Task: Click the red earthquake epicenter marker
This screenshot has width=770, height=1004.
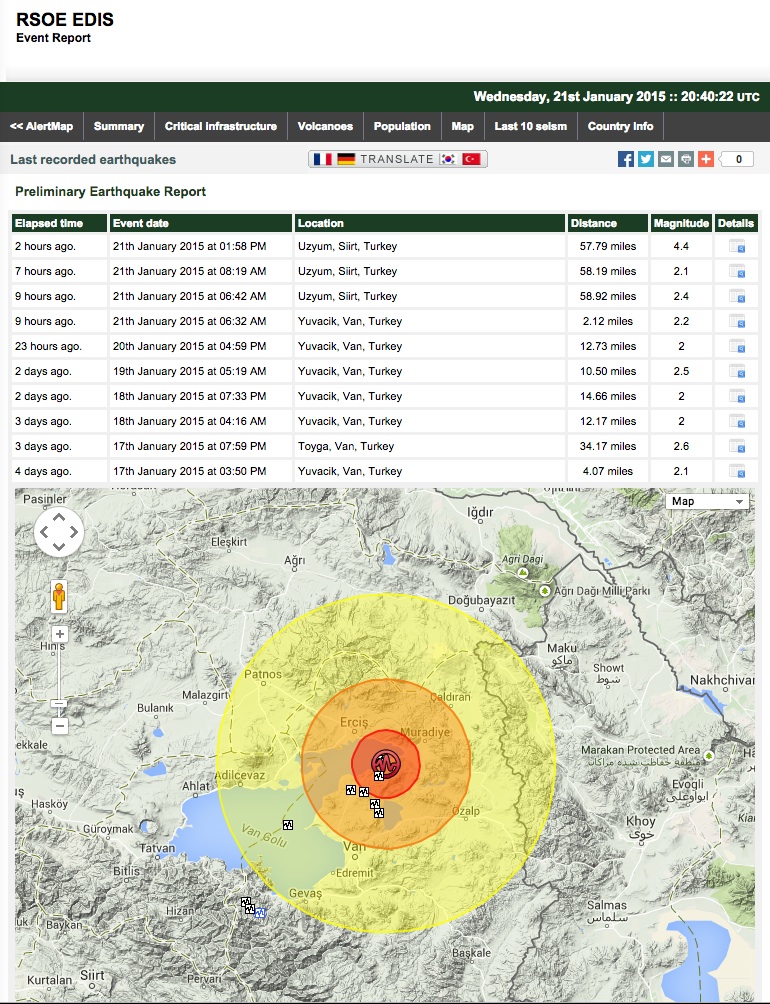Action: (x=386, y=763)
